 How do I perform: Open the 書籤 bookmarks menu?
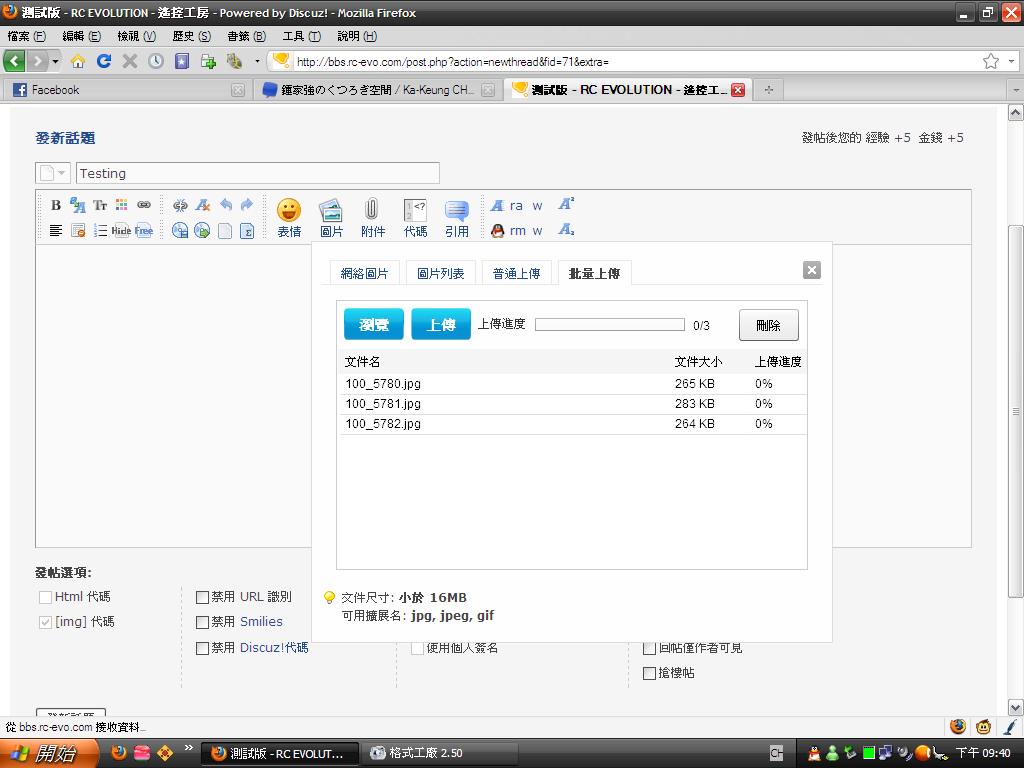pyautogui.click(x=246, y=36)
